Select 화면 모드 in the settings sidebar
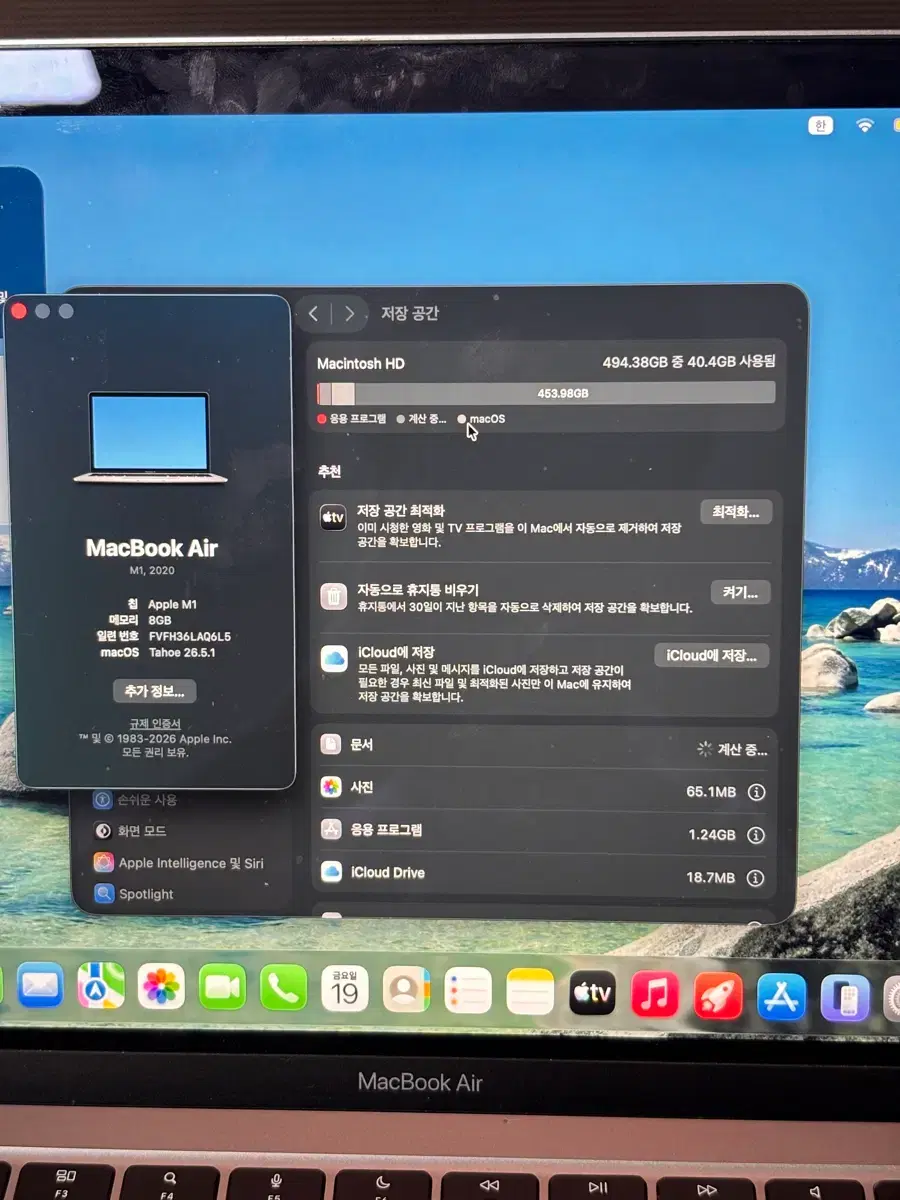Image resolution: width=900 pixels, height=1200 pixels. (x=130, y=830)
